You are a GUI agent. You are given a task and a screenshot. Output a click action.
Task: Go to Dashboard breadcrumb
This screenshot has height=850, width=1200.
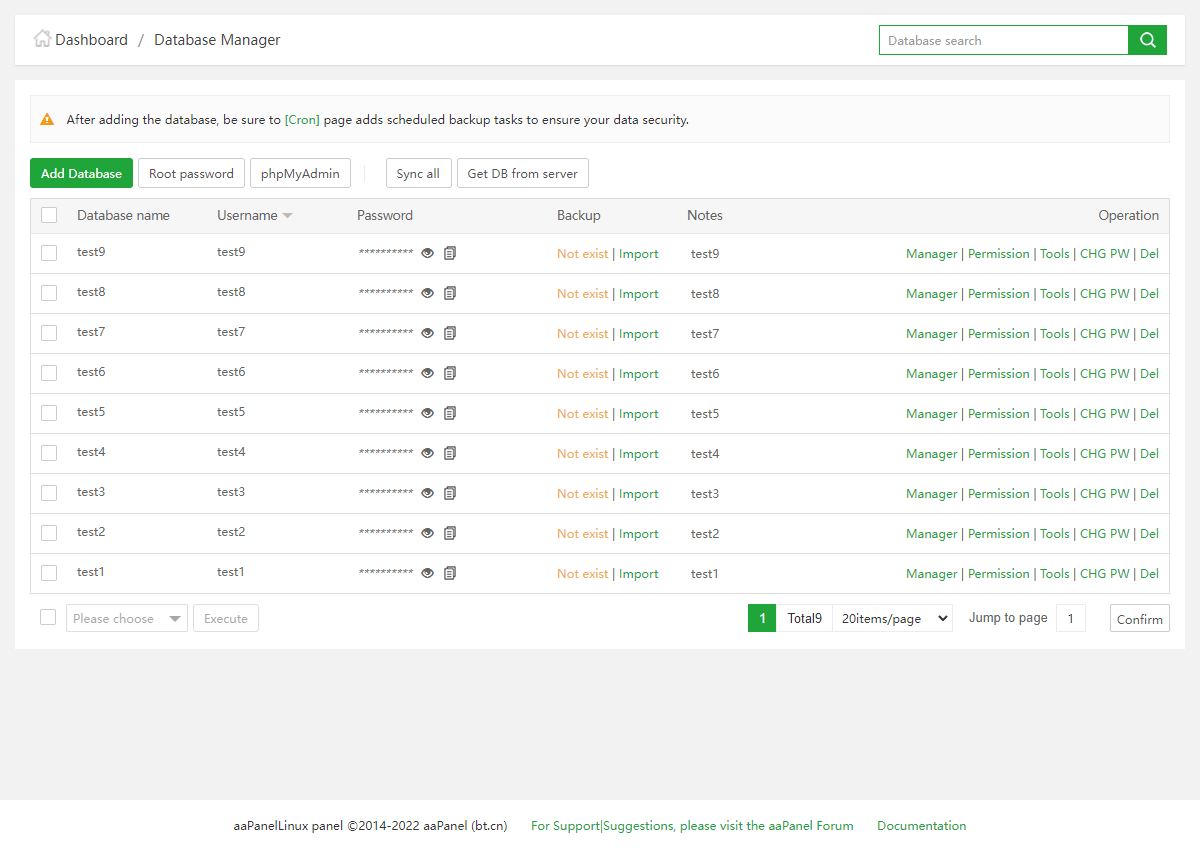coord(91,40)
